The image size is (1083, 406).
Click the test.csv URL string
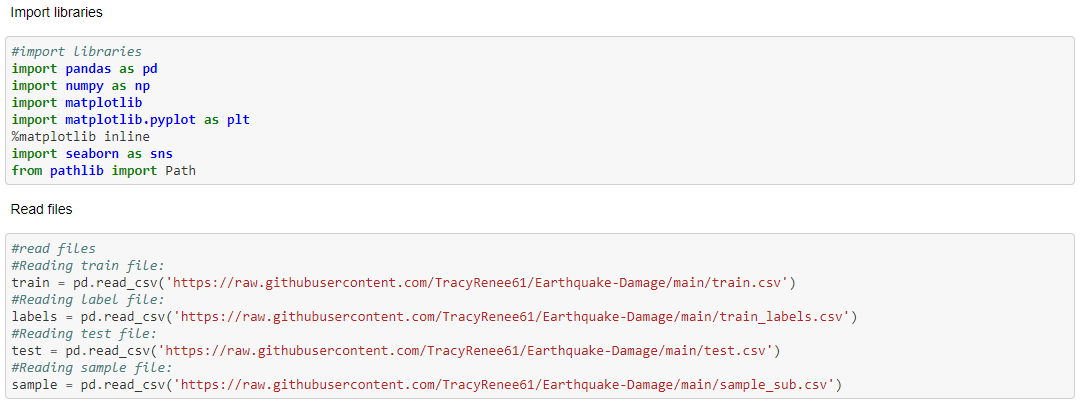(x=470, y=350)
